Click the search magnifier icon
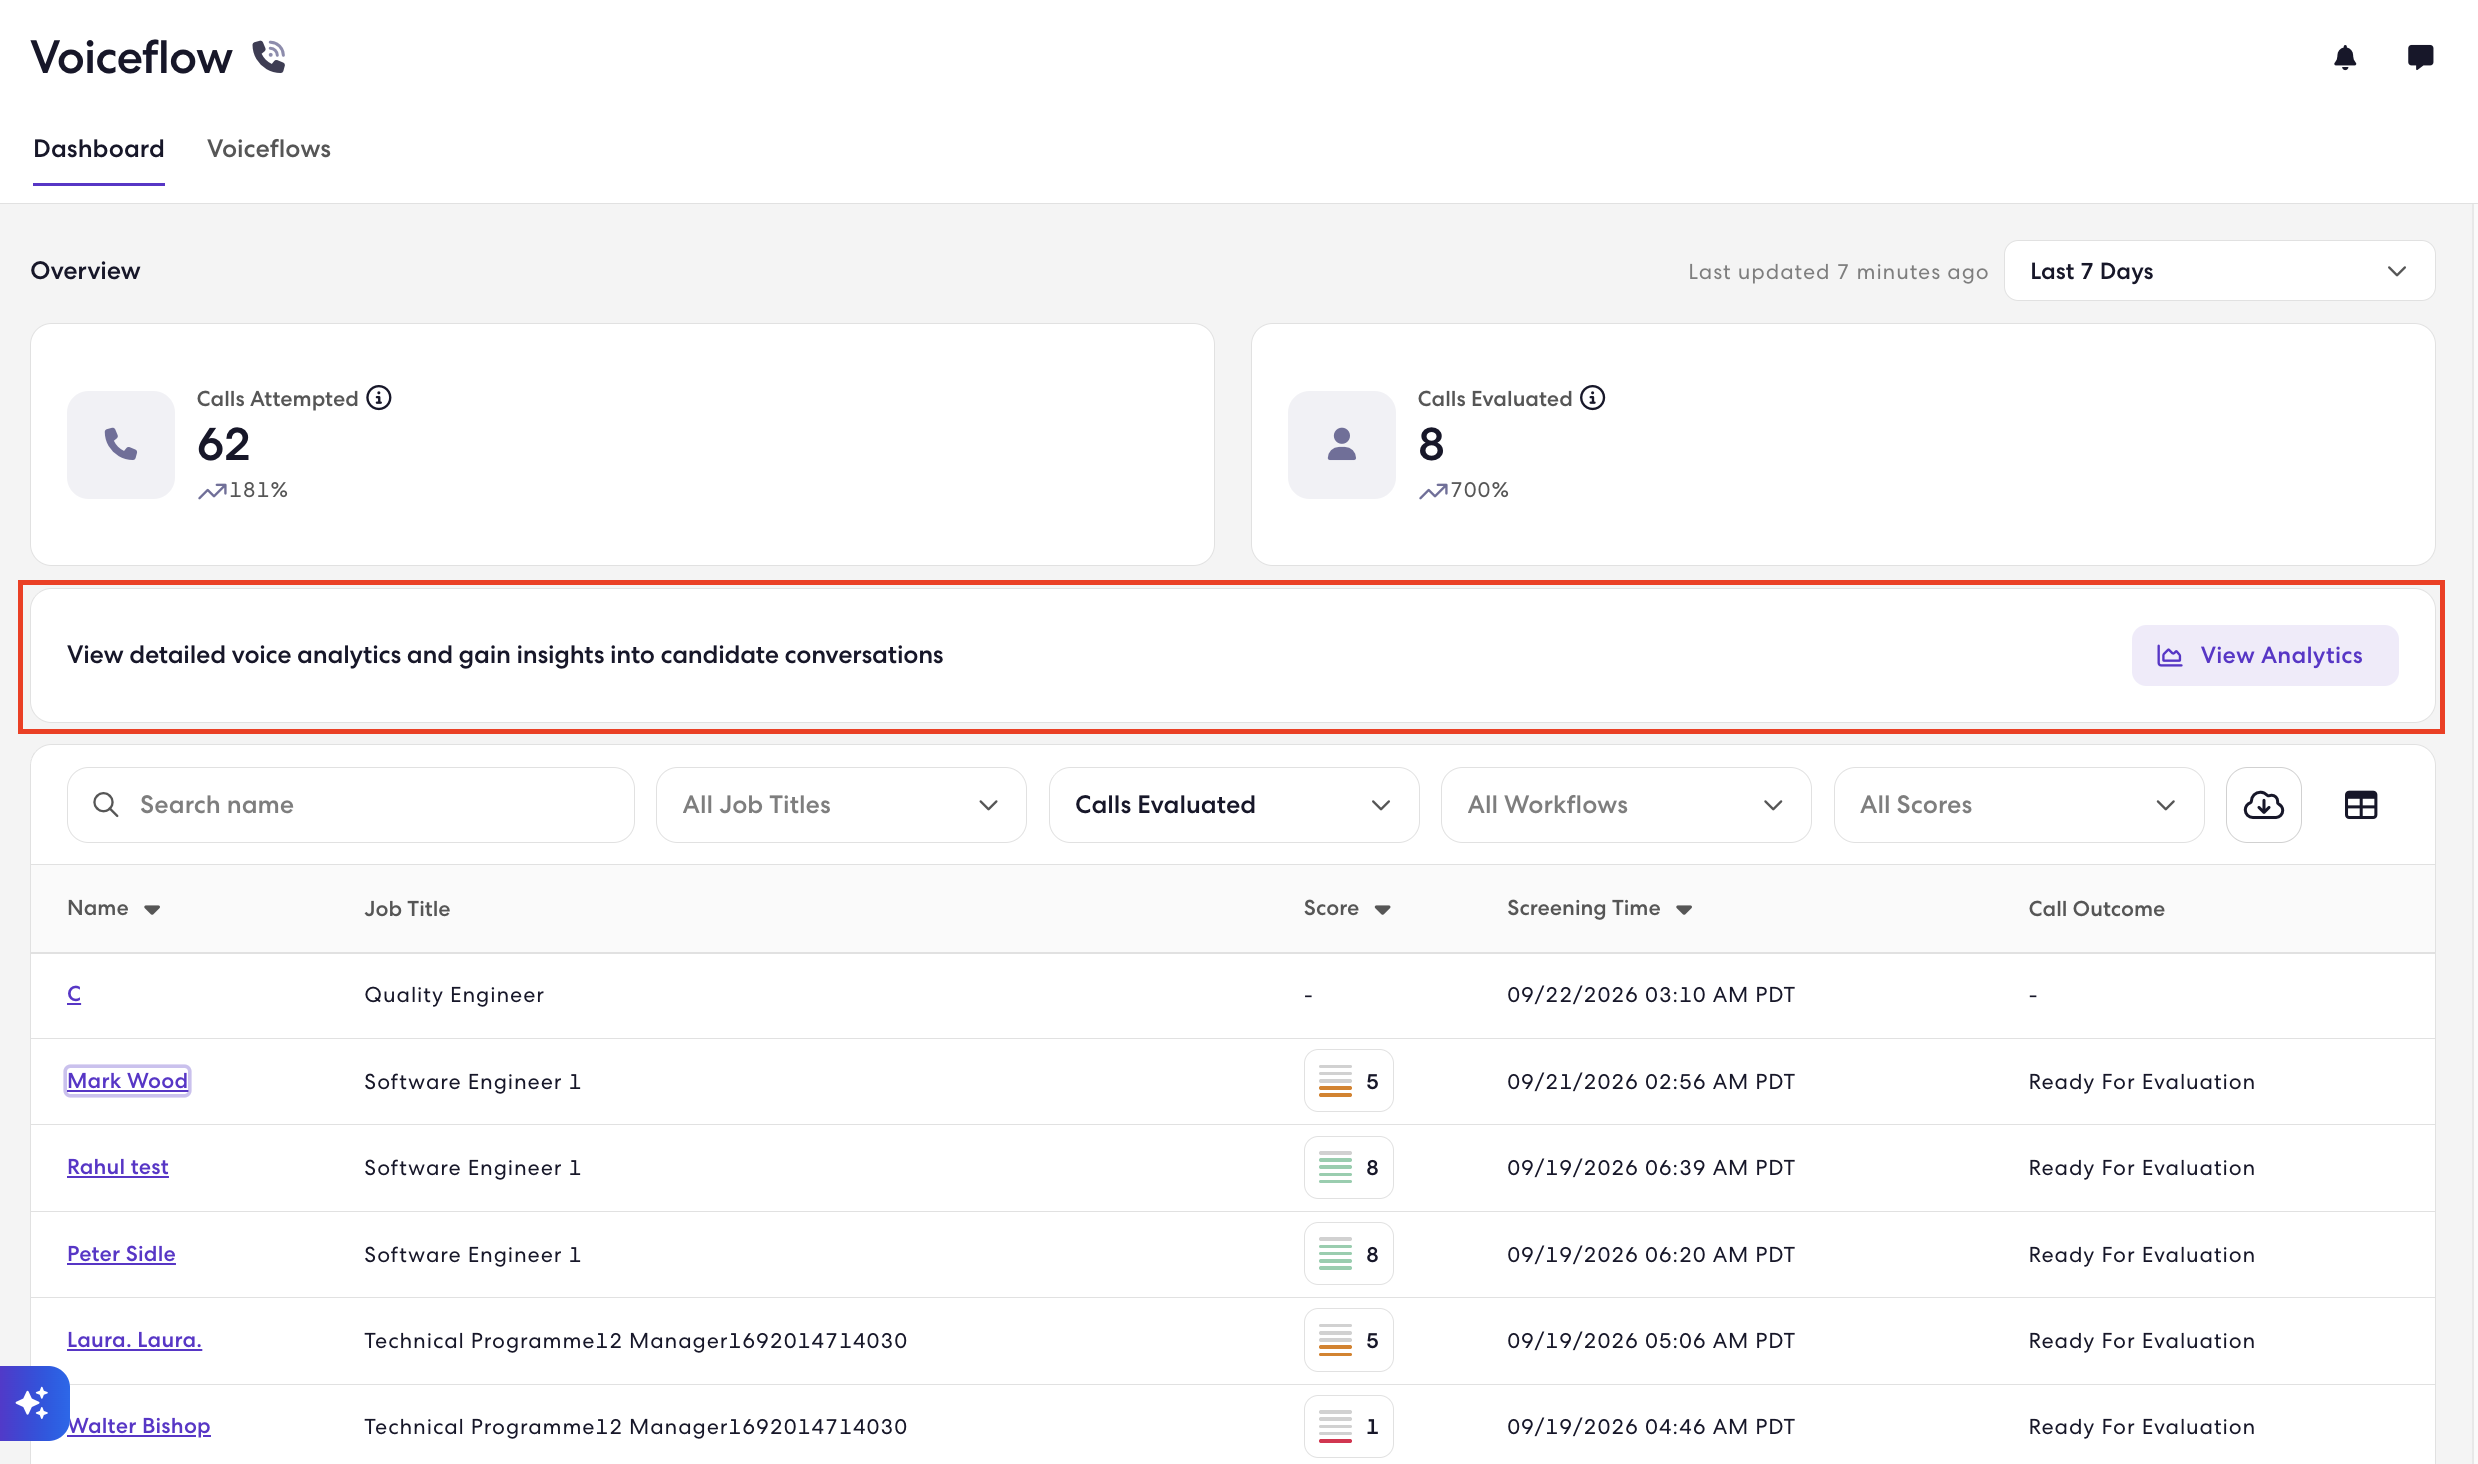This screenshot has width=2478, height=1464. click(x=106, y=805)
